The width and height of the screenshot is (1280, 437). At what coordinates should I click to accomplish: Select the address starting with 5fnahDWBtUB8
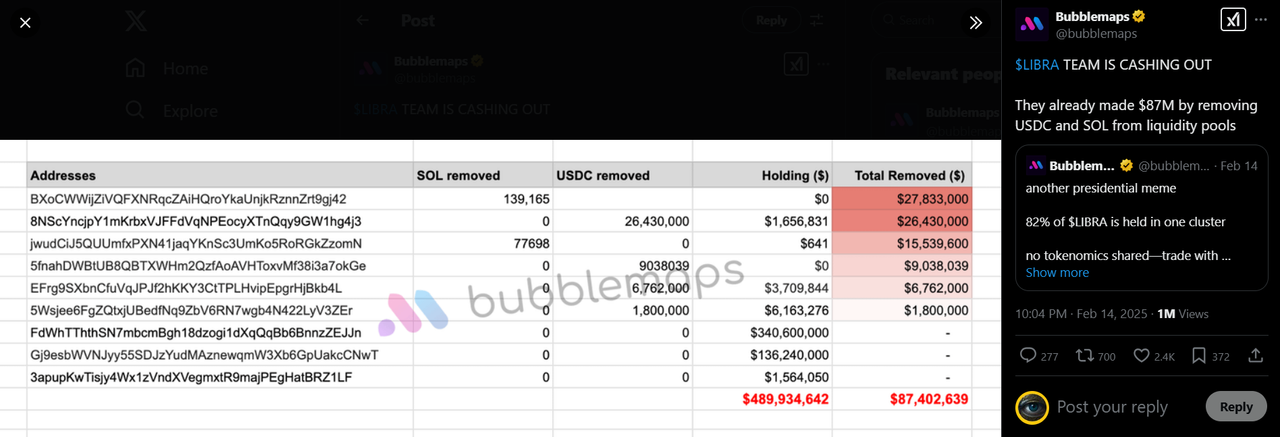click(198, 266)
